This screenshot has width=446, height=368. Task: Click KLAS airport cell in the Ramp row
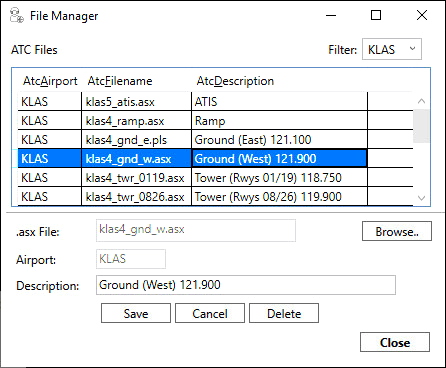[x=49, y=120]
